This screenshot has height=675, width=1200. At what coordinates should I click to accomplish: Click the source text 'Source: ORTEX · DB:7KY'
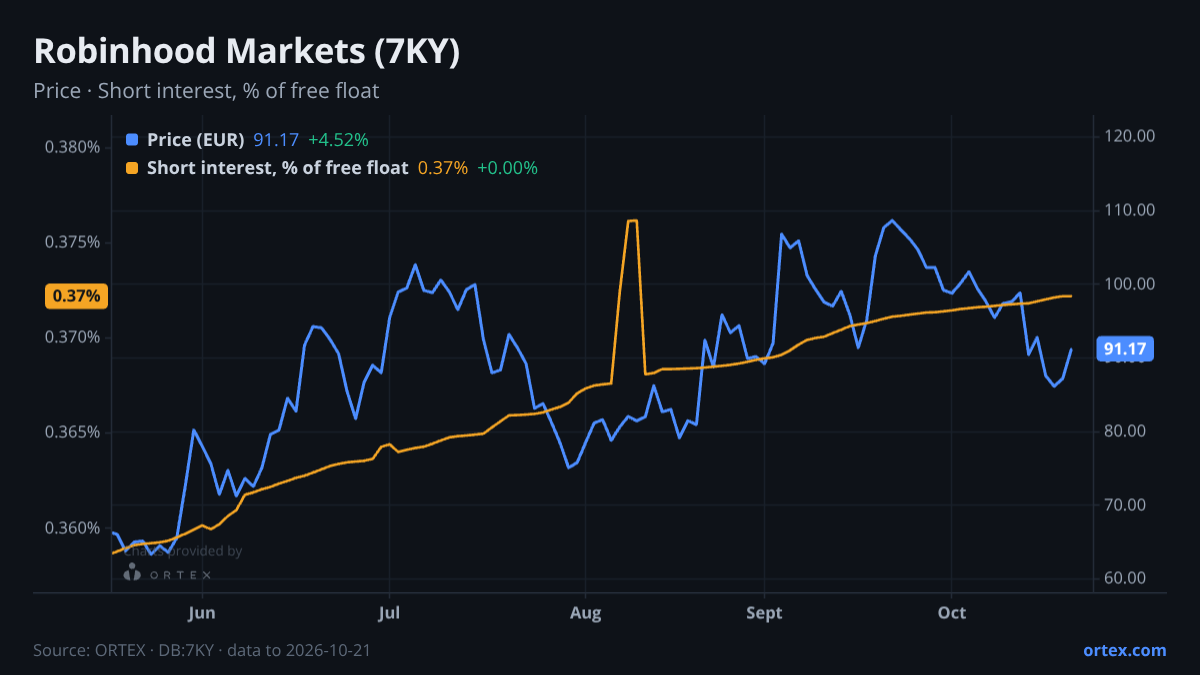(x=123, y=650)
